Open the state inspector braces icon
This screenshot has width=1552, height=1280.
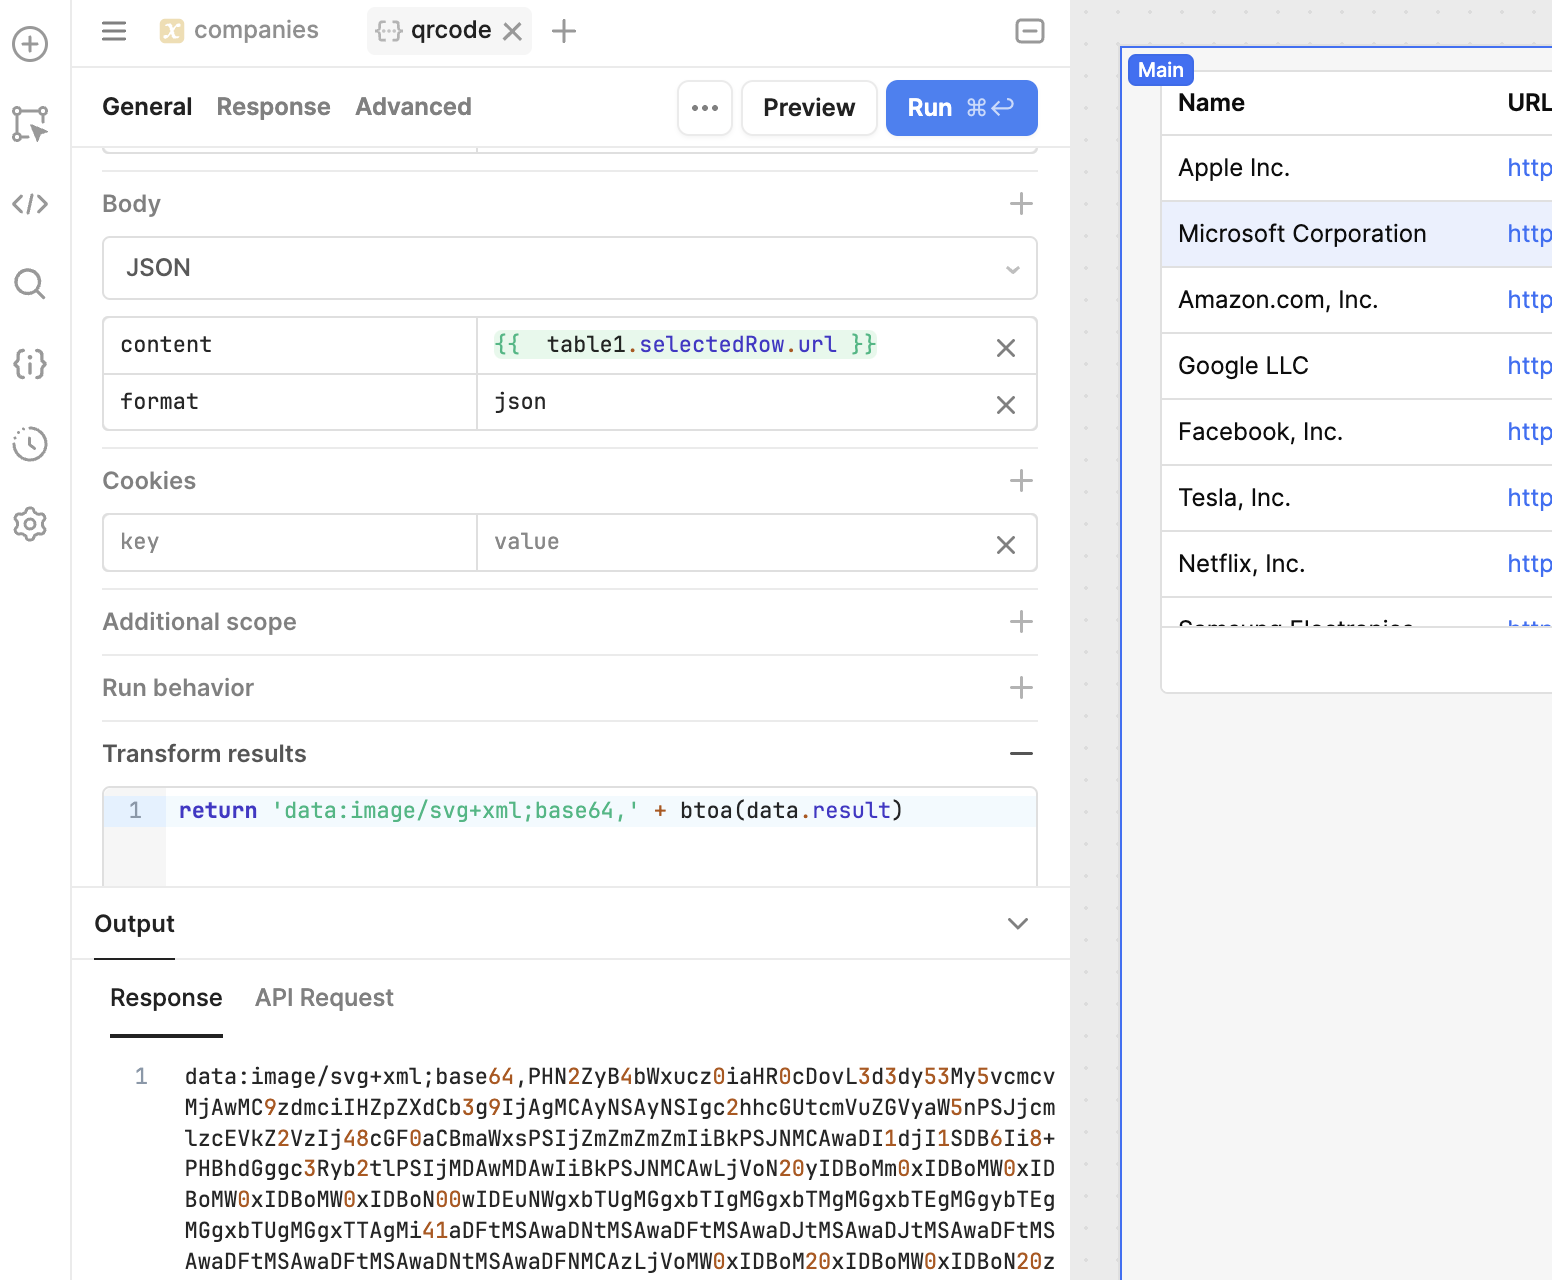(30, 364)
